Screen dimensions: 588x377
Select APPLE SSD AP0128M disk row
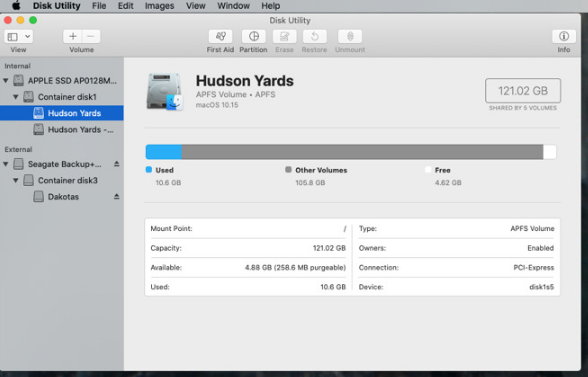tap(62, 80)
